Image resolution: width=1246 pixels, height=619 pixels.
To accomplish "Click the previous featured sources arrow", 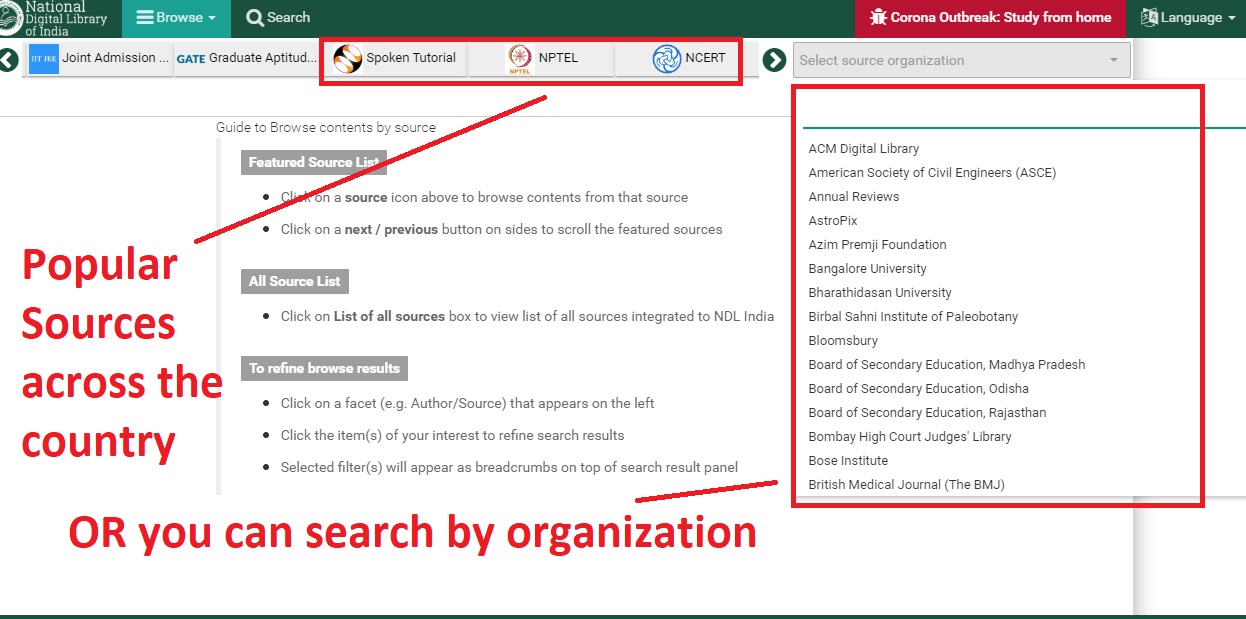I will click(9, 60).
